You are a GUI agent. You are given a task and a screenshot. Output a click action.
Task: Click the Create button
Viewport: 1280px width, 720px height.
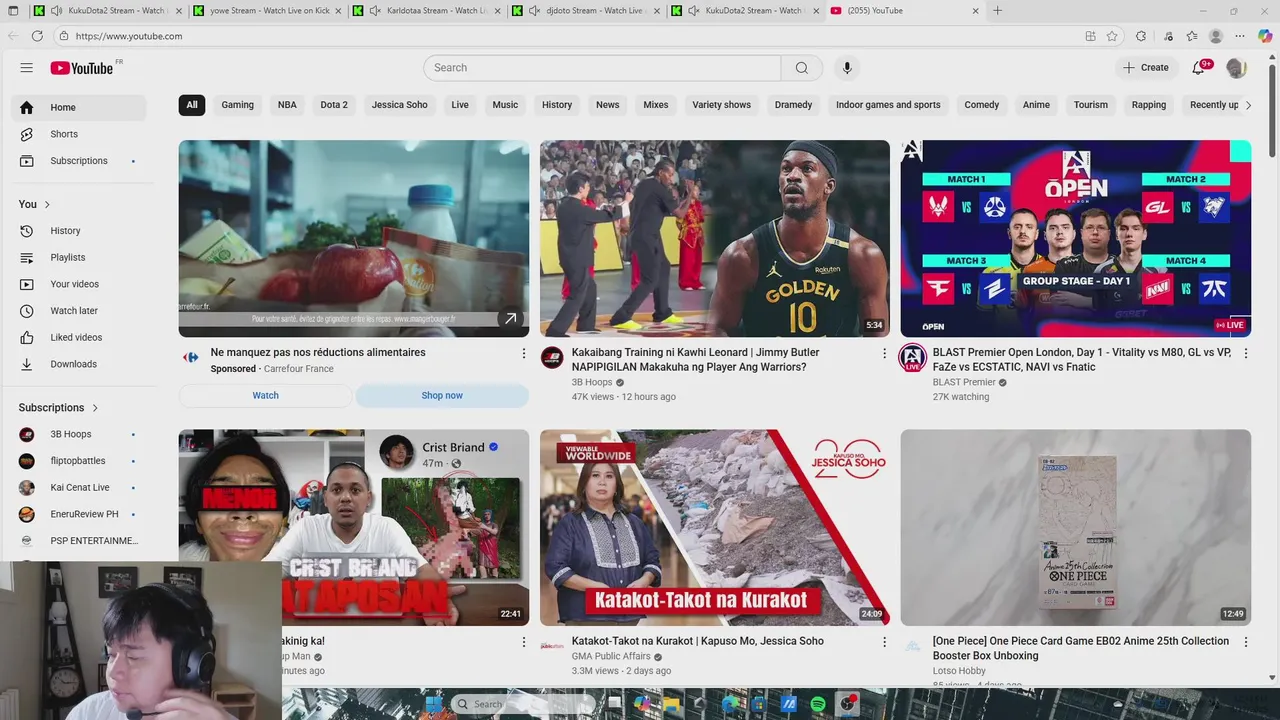pos(1145,68)
